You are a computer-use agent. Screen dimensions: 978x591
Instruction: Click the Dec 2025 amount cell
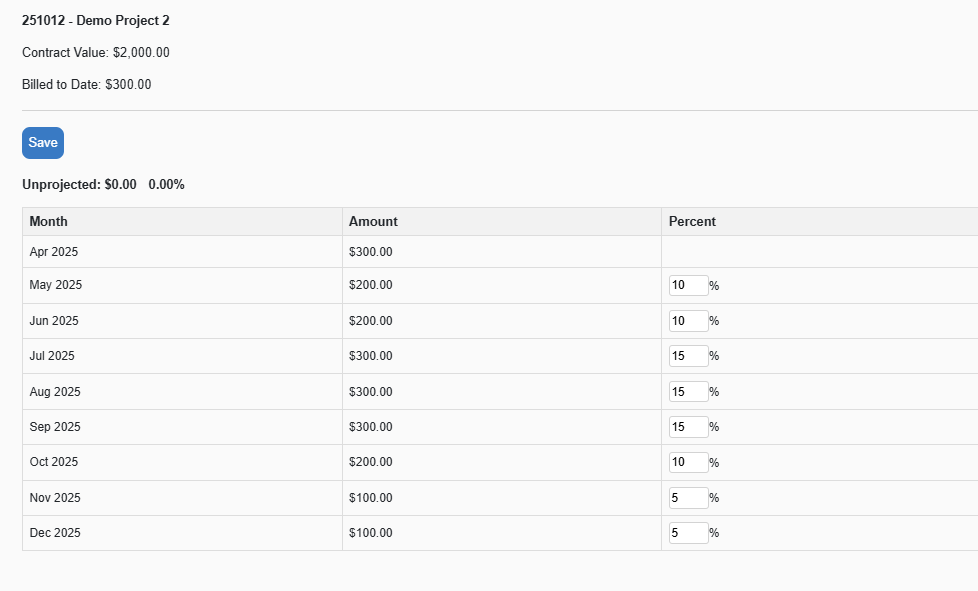coord(371,533)
